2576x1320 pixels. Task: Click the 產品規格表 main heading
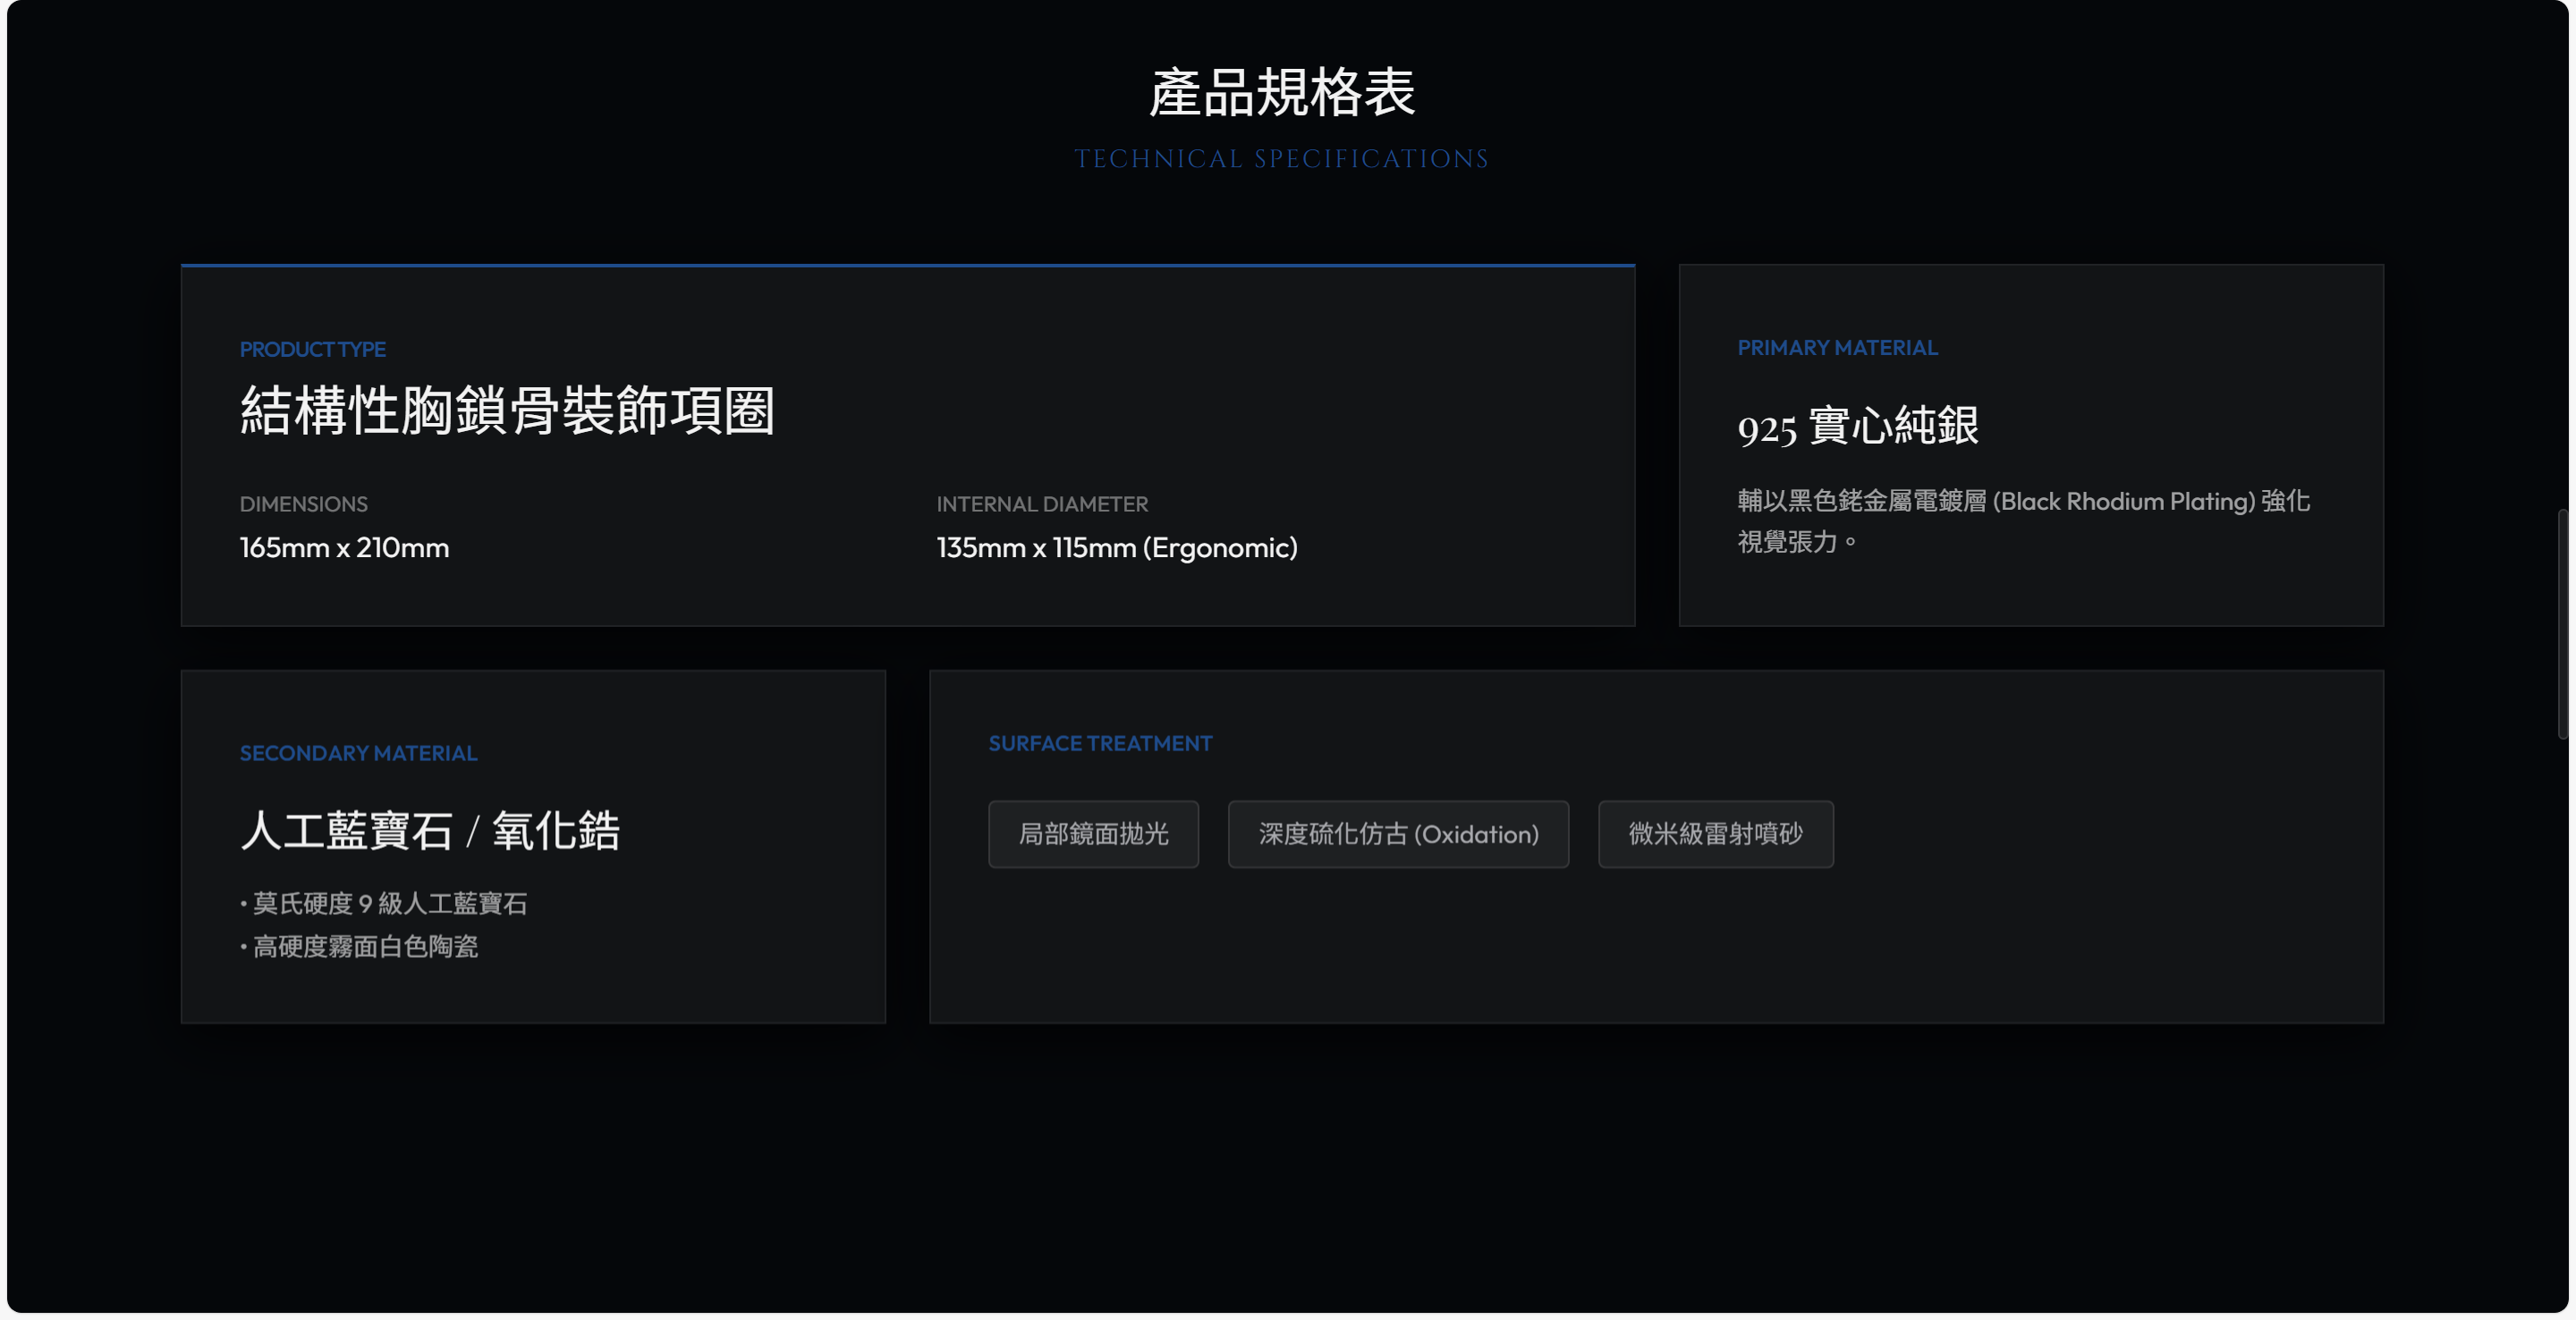pyautogui.click(x=1282, y=93)
